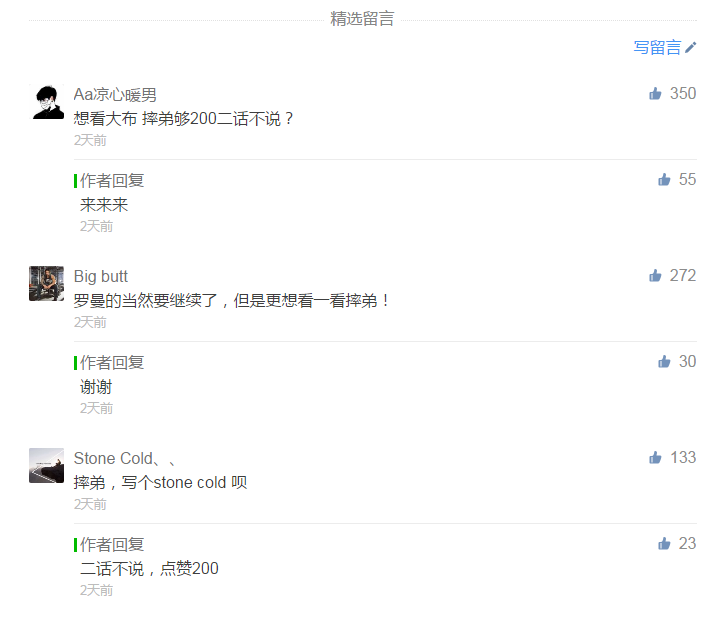Screen dimensions: 722x630
Task: Open Aa凉心暖男's avatar picture
Action: [47, 102]
